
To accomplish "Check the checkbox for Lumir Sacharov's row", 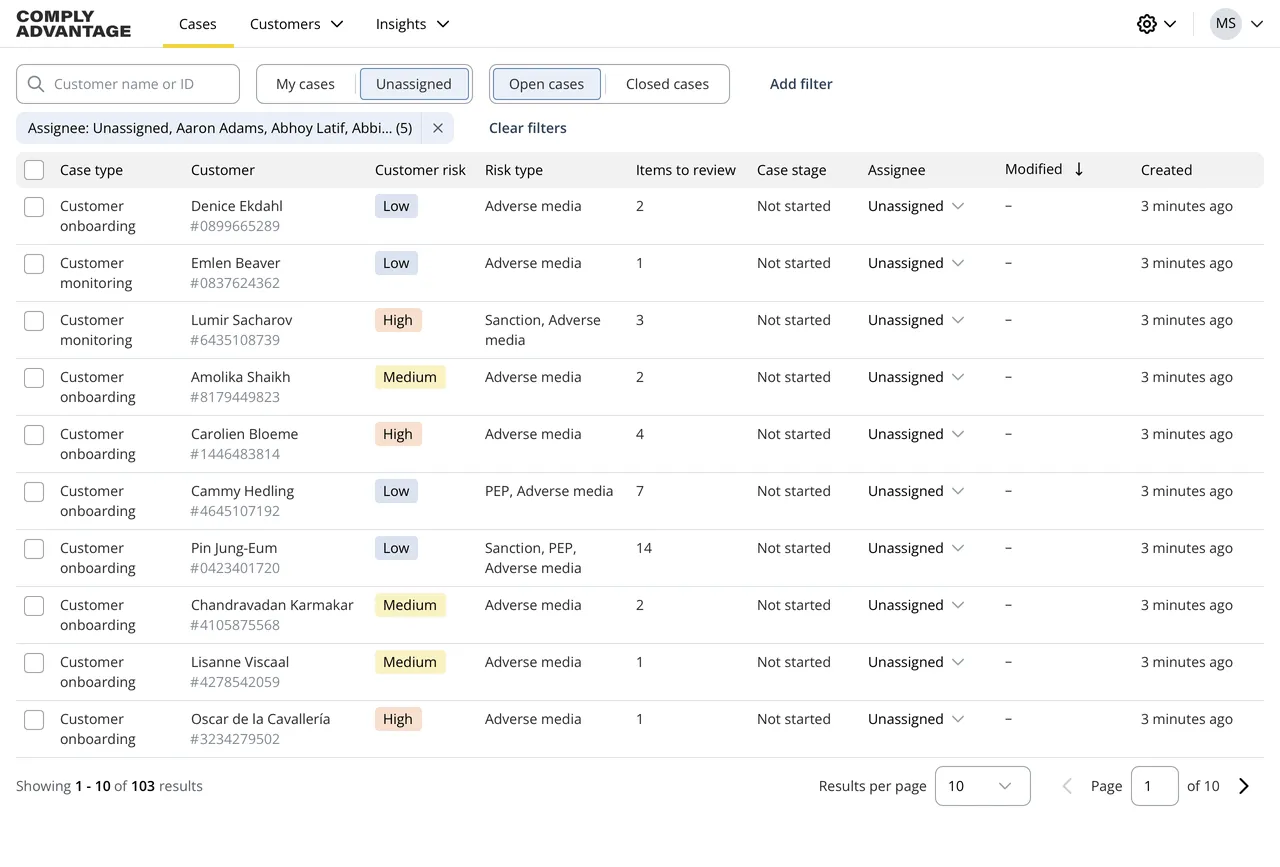I will point(33,320).
